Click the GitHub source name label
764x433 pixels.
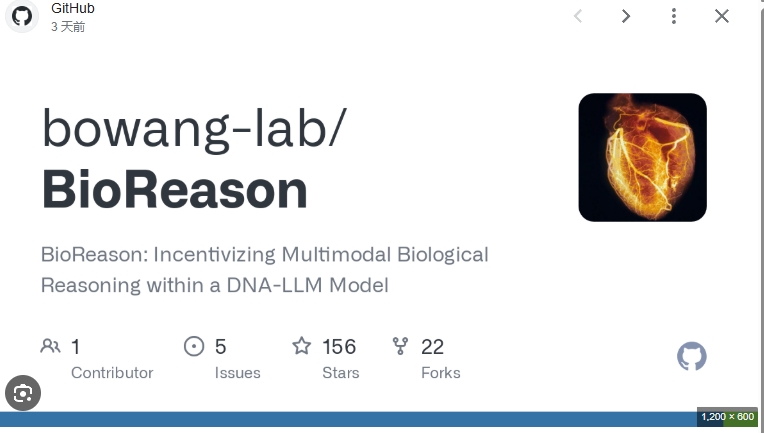pyautogui.click(x=73, y=8)
